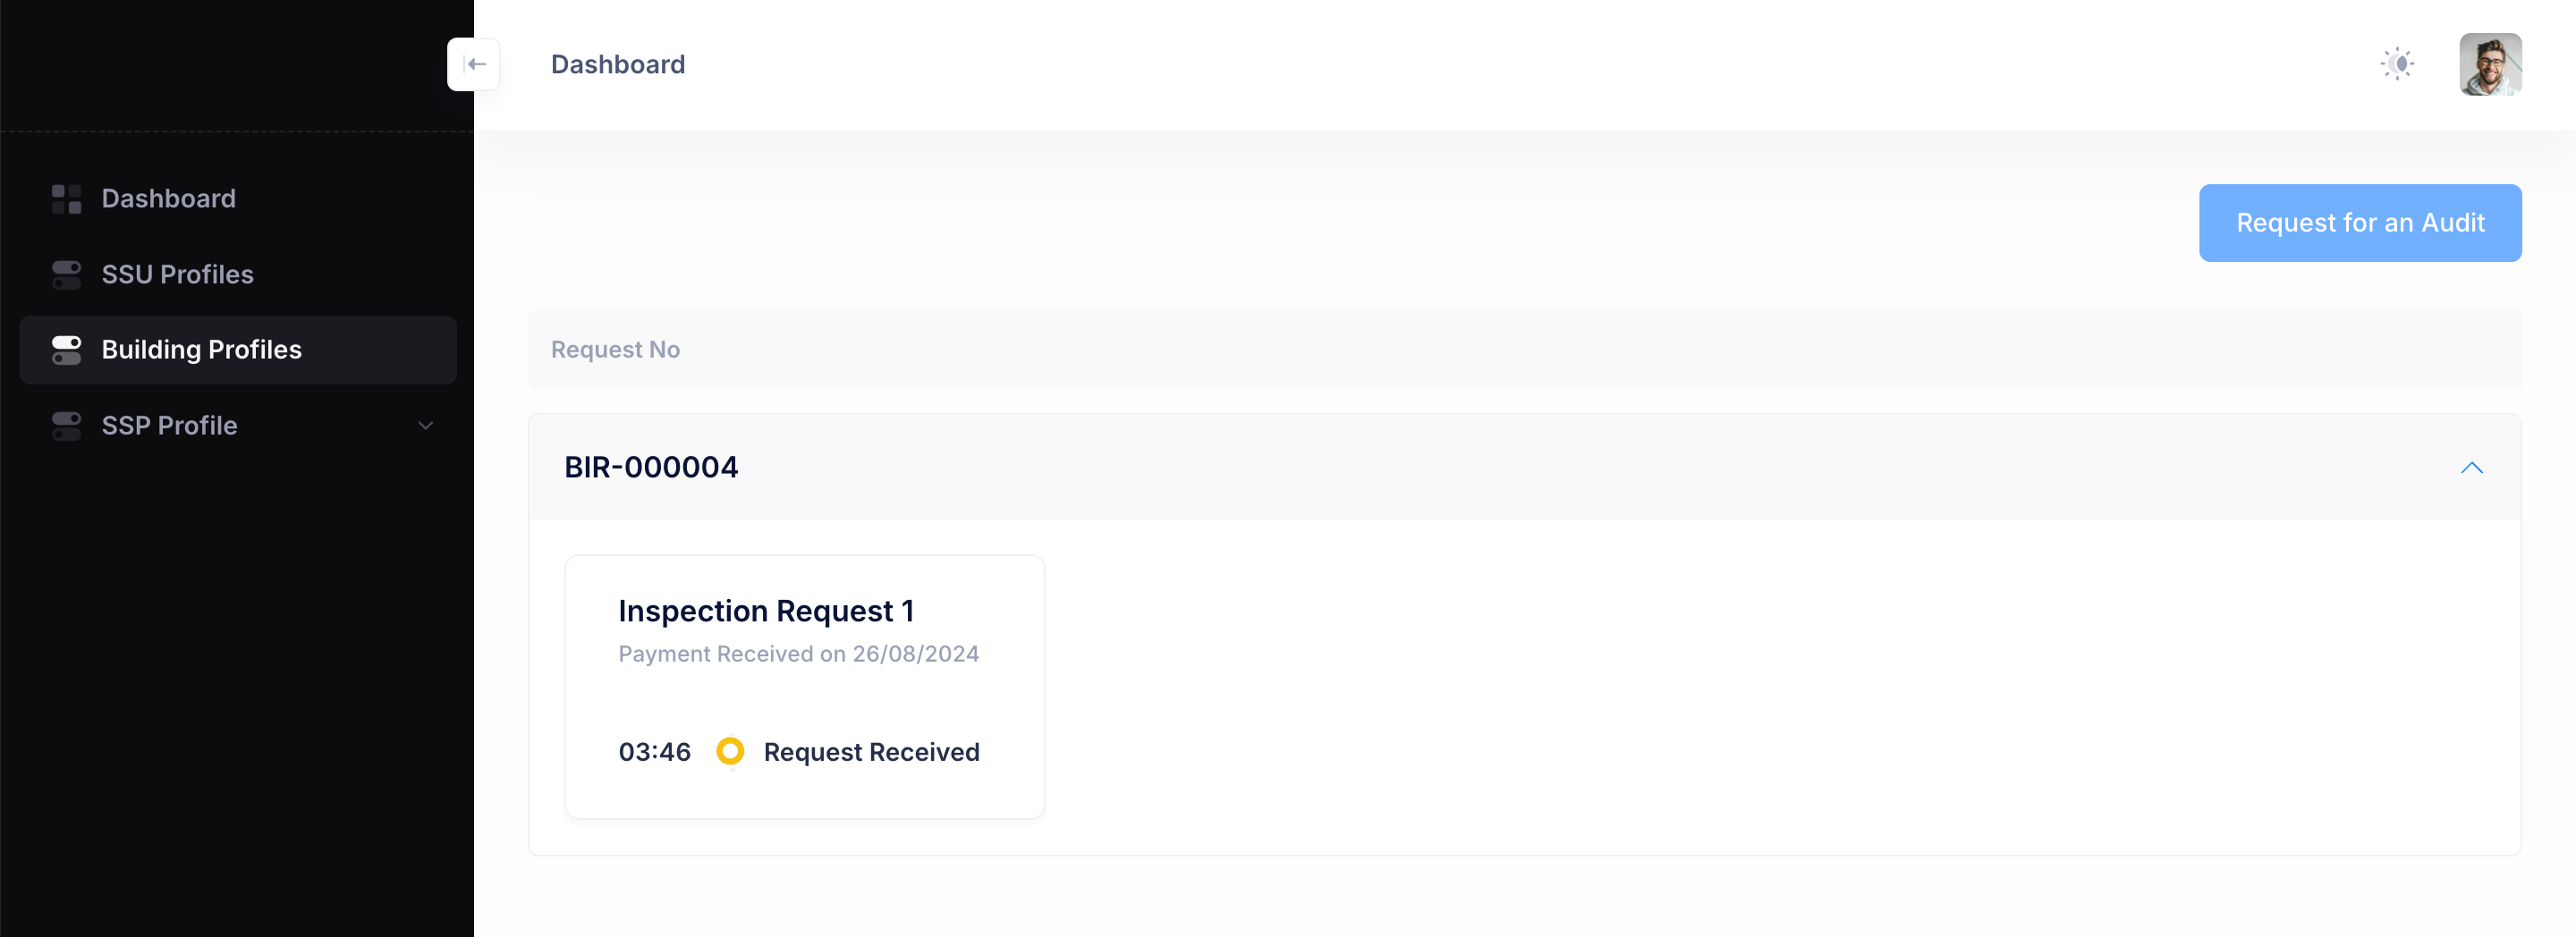Toggle the light/dark theme sun icon
Image resolution: width=2576 pixels, height=937 pixels.
2397,65
